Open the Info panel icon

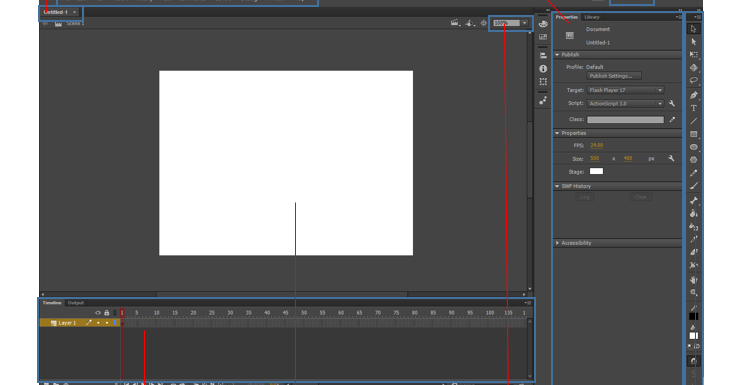coord(543,68)
